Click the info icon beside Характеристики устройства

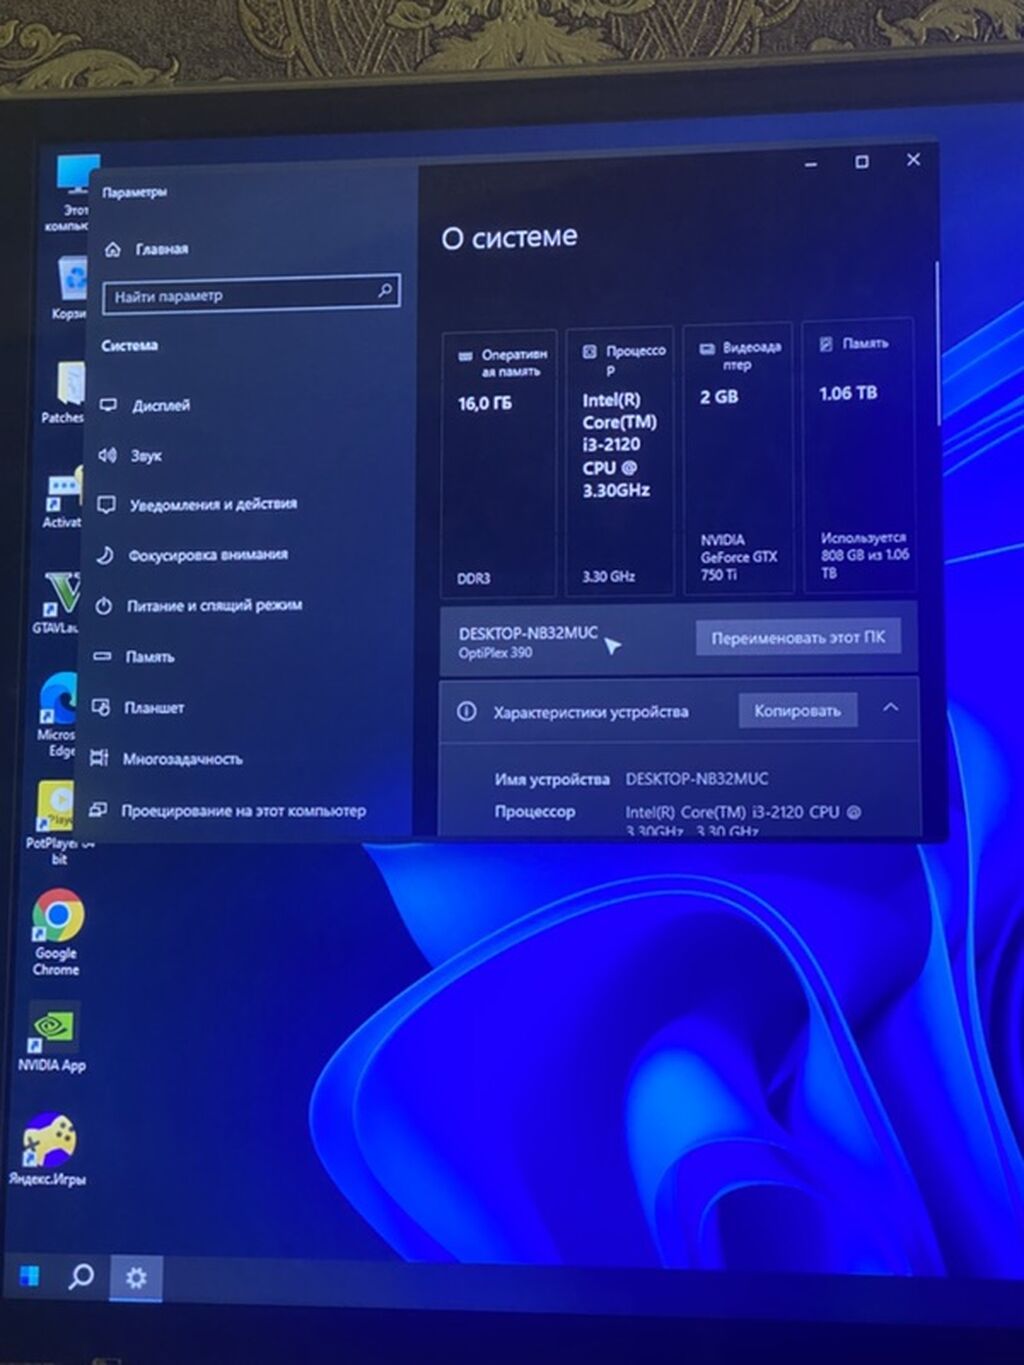point(466,712)
